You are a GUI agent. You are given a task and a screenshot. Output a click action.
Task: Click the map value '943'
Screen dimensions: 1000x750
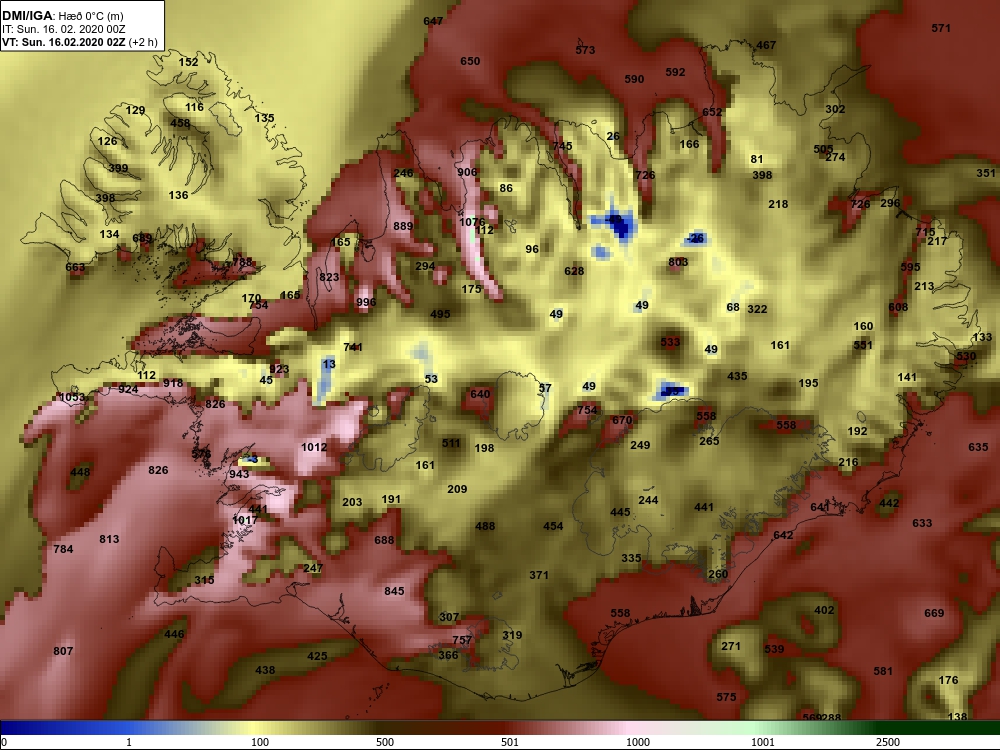point(239,474)
